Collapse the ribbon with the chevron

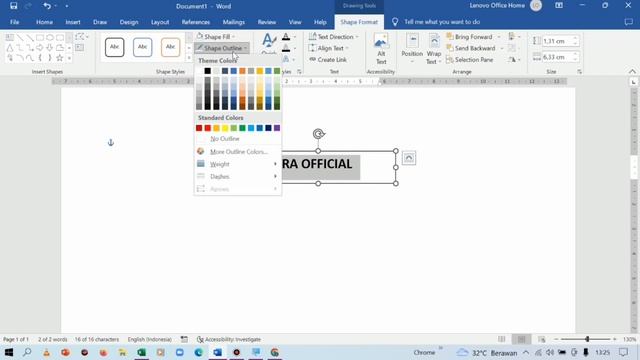[632, 71]
